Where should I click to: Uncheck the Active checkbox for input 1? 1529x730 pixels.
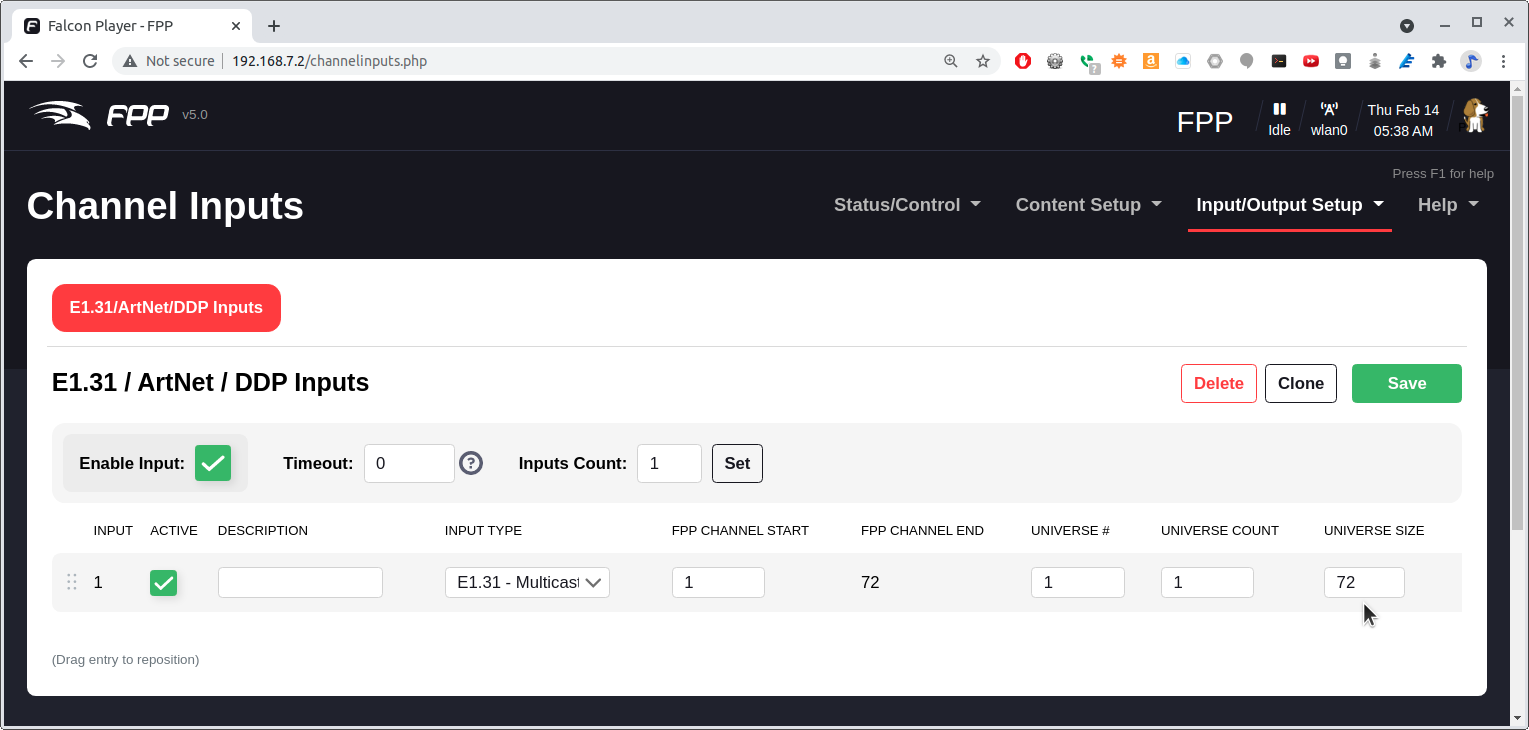pyautogui.click(x=164, y=582)
